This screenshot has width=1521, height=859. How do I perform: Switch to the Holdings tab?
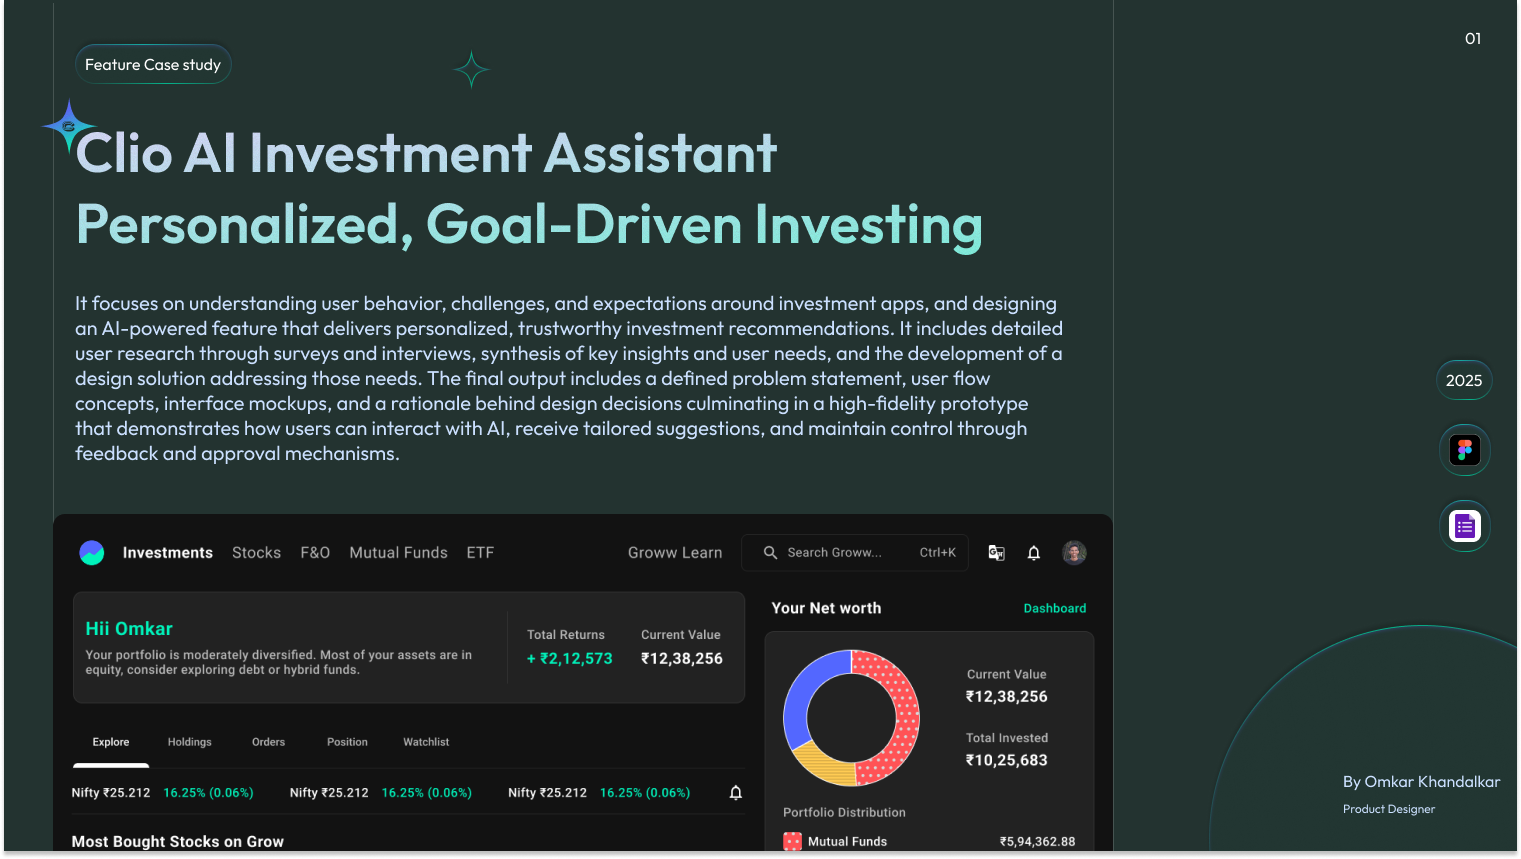tap(190, 742)
